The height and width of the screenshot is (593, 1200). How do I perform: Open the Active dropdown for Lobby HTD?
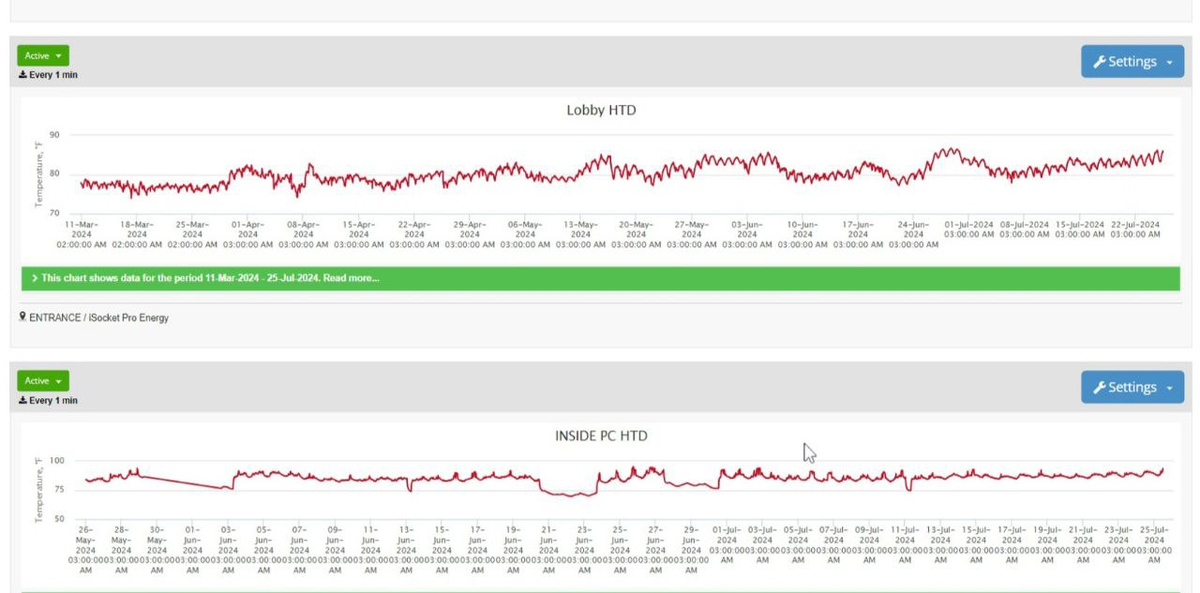43,56
